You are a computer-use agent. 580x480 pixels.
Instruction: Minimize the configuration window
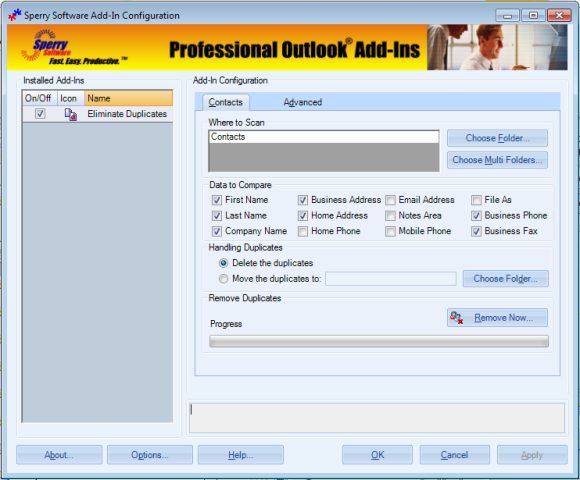[508, 16]
